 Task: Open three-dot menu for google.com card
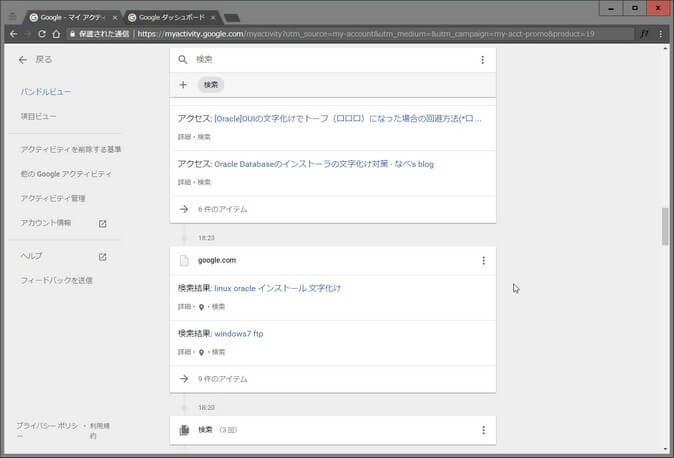pyautogui.click(x=482, y=261)
